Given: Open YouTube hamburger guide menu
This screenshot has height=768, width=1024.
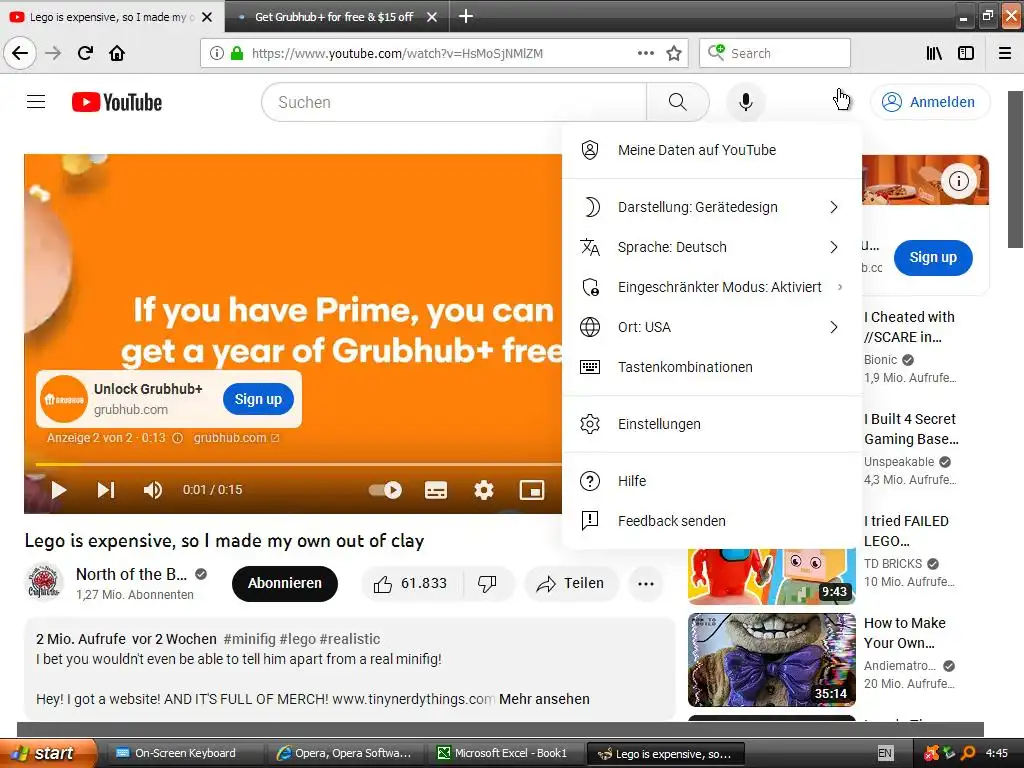Looking at the screenshot, I should [36, 102].
